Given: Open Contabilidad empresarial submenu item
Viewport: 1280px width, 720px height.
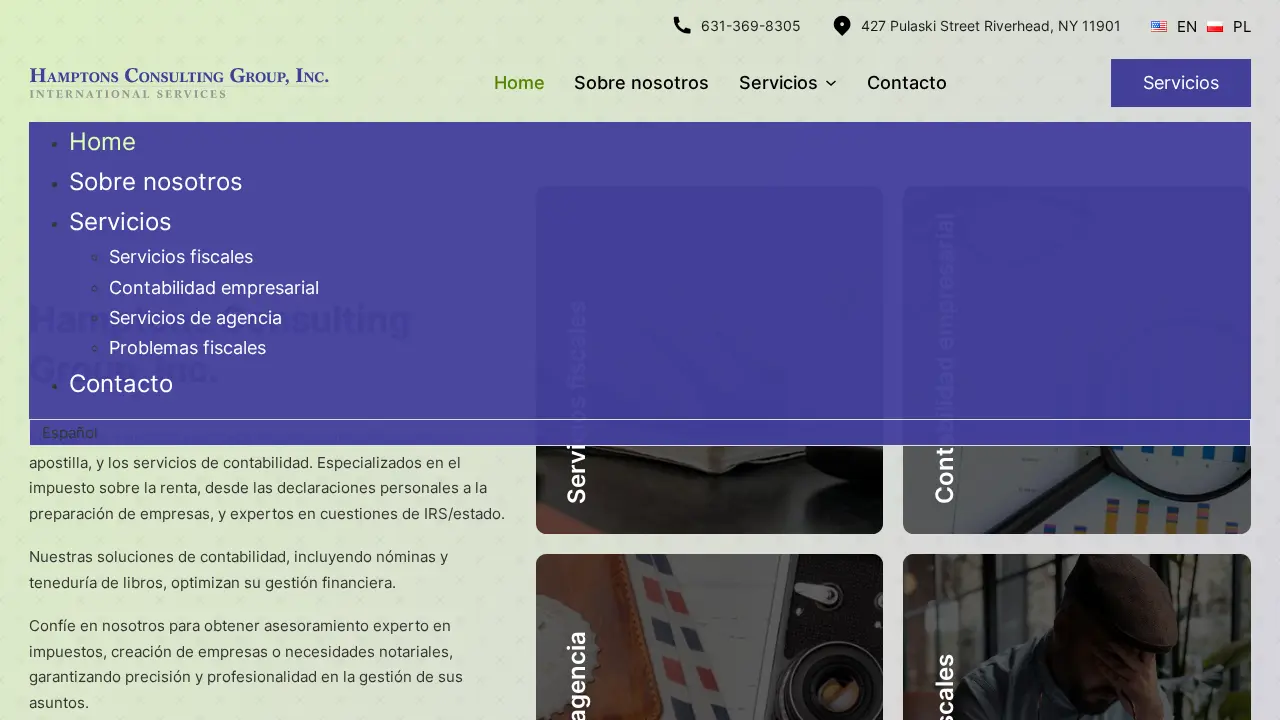Looking at the screenshot, I should click(214, 288).
